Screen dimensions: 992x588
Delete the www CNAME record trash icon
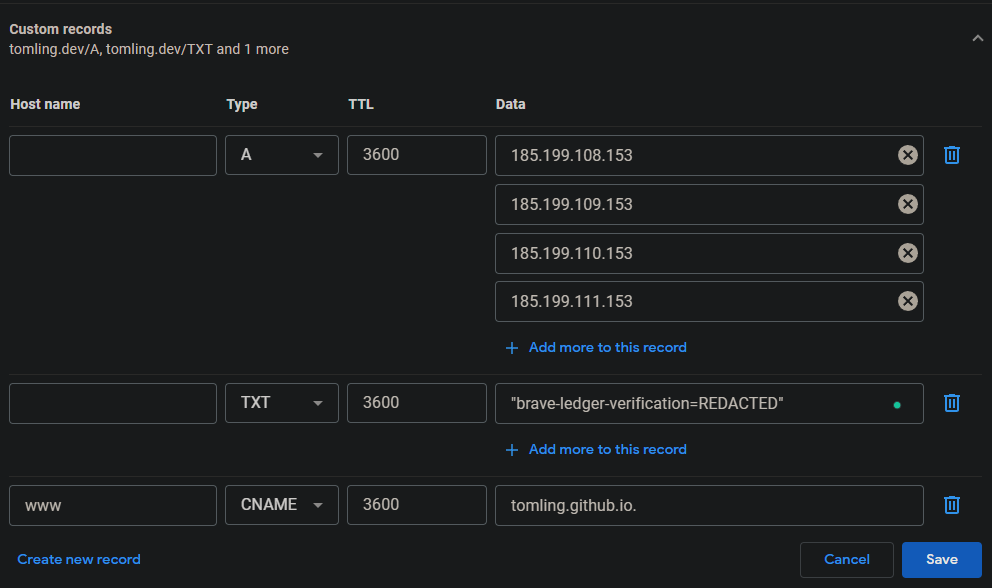point(952,505)
